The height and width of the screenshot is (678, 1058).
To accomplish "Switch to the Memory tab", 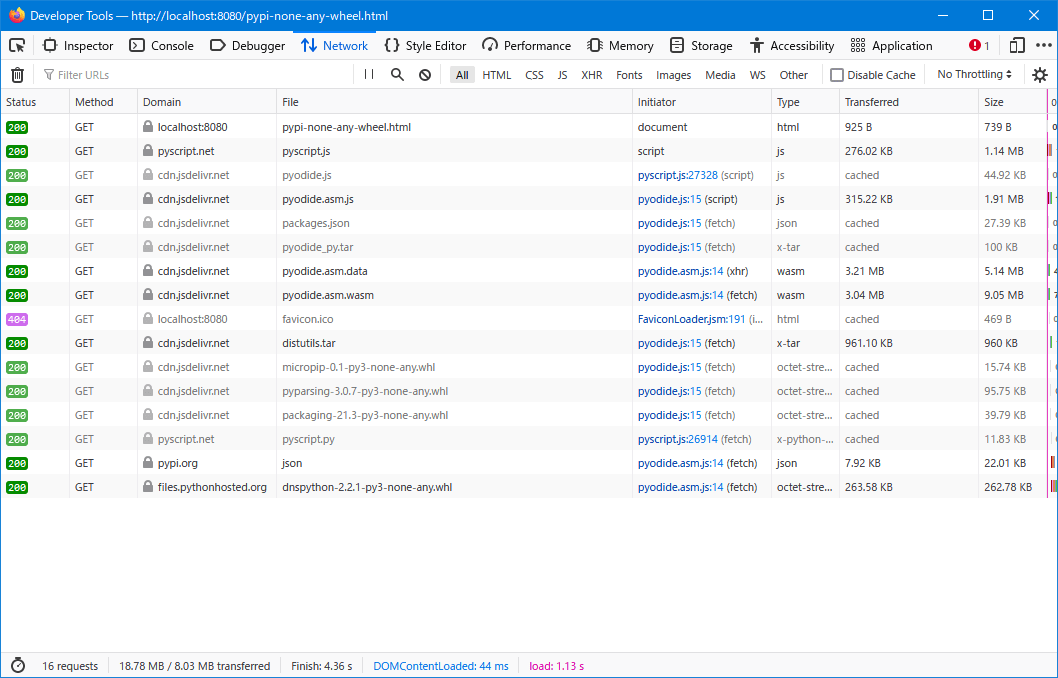I will coord(620,46).
